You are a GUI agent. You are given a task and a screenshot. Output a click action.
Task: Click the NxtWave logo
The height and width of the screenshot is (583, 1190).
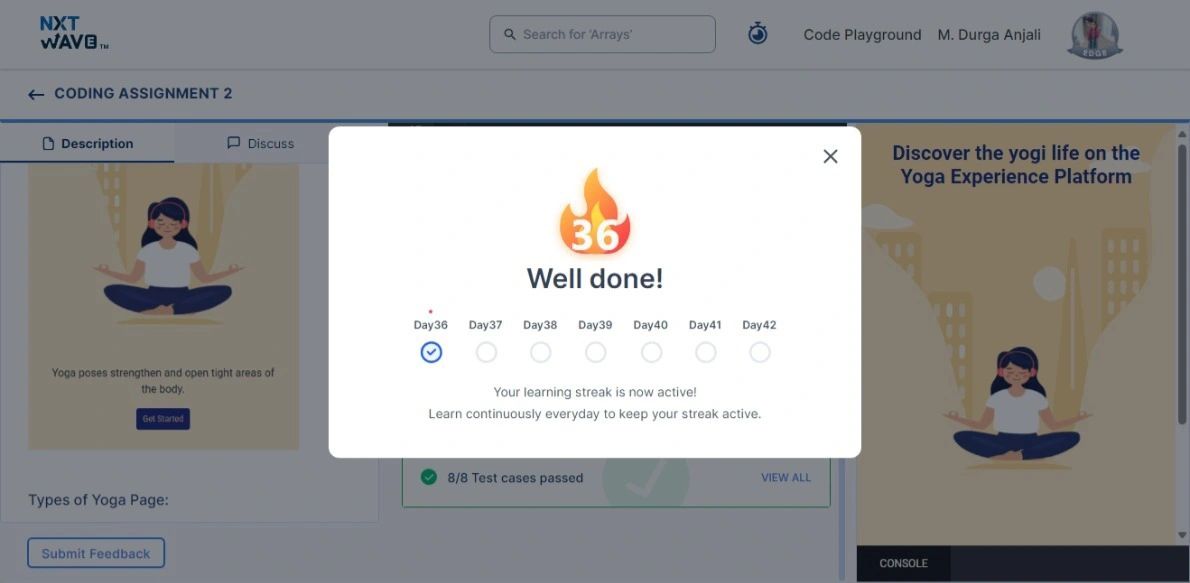74,33
